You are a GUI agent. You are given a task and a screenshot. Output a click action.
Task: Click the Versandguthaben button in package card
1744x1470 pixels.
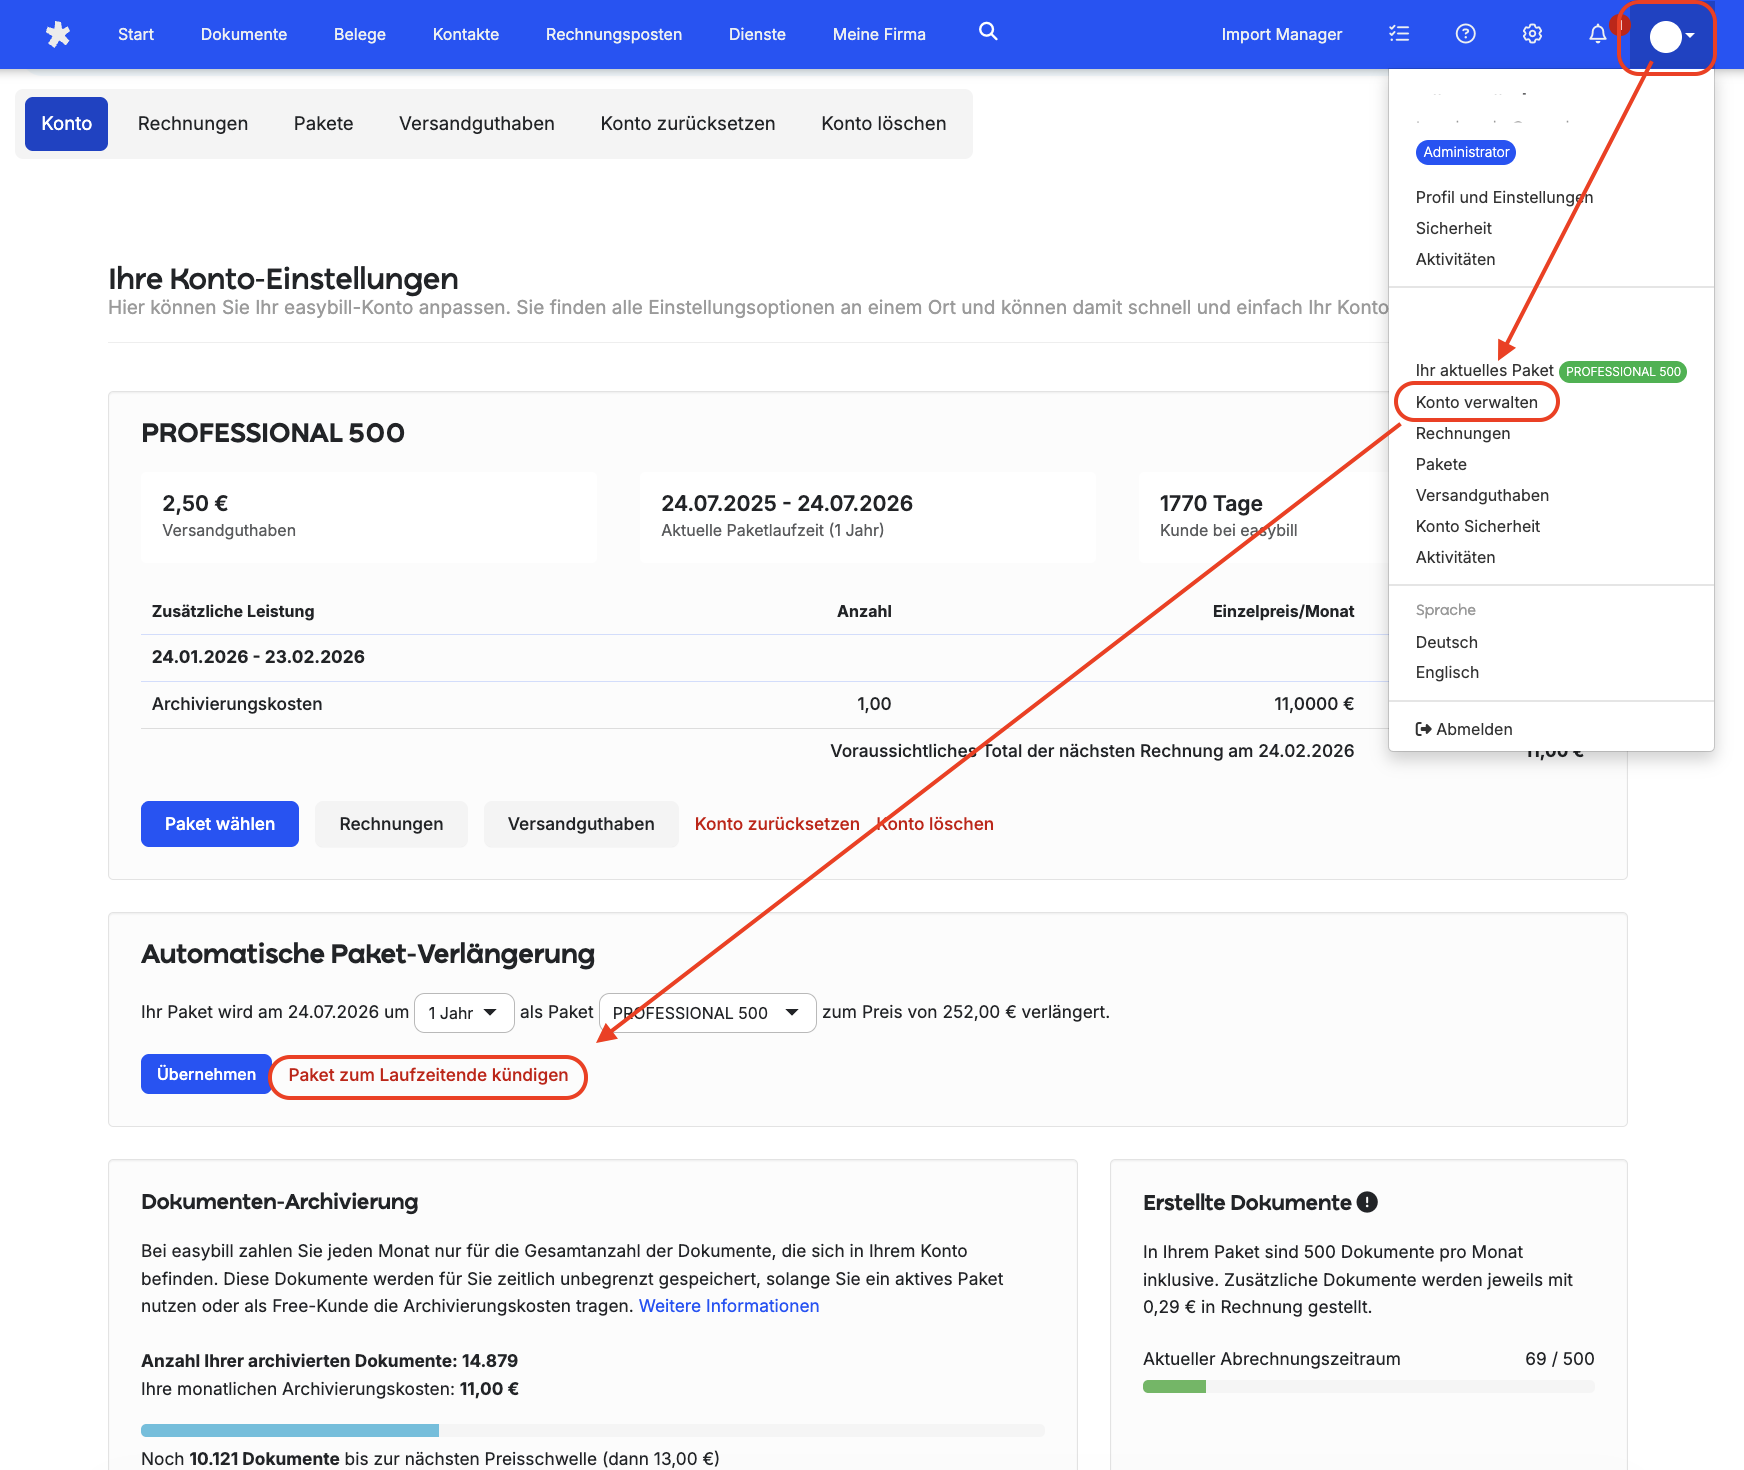(x=581, y=824)
